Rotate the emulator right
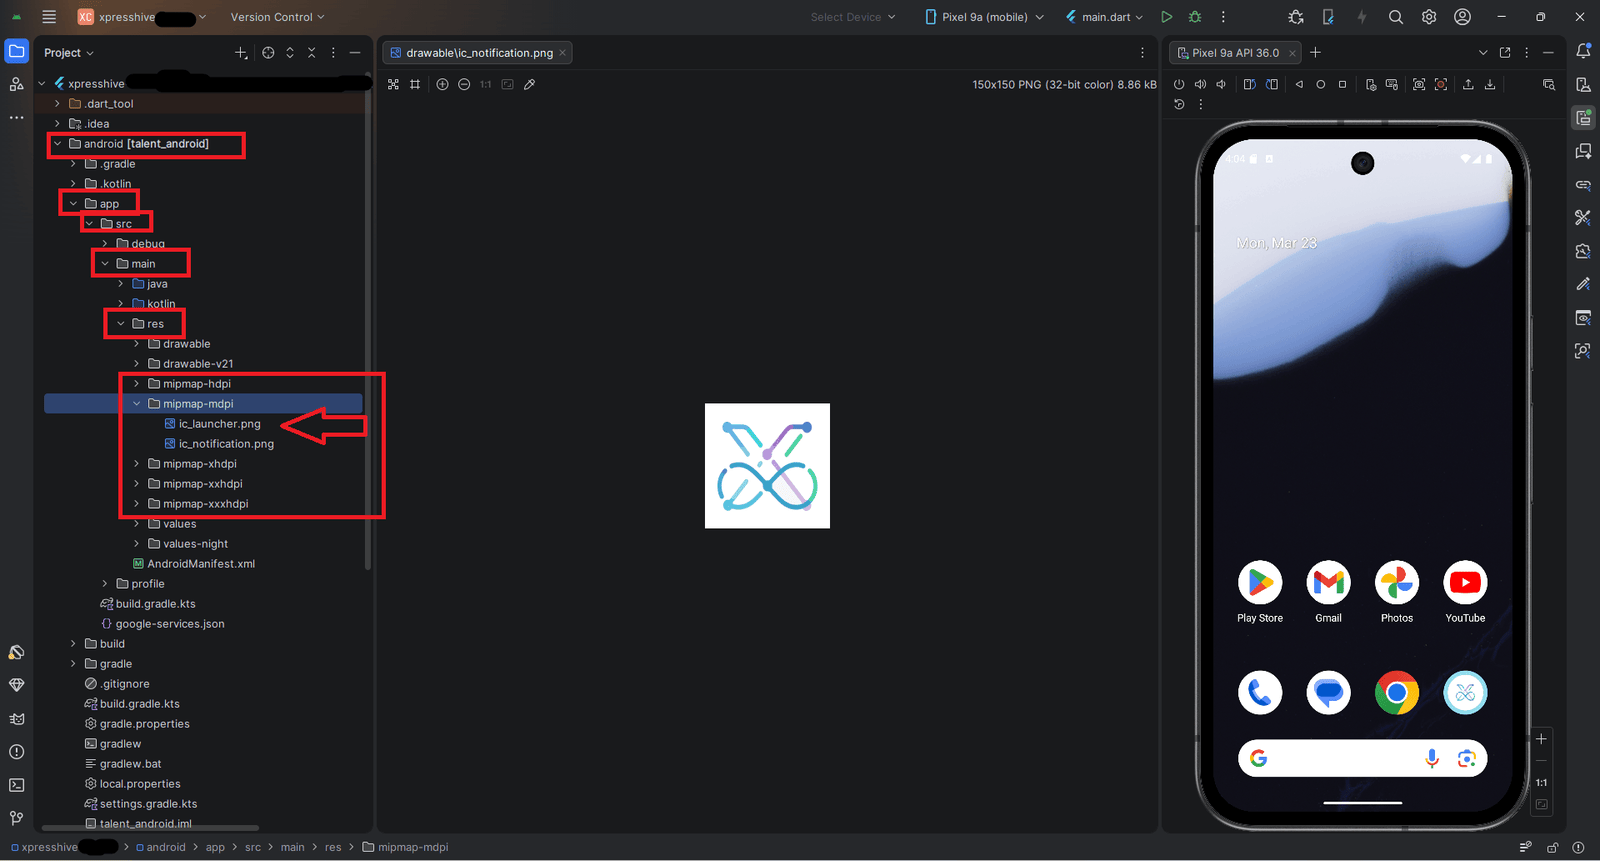Screen dimensions: 1600x861 click(1272, 85)
